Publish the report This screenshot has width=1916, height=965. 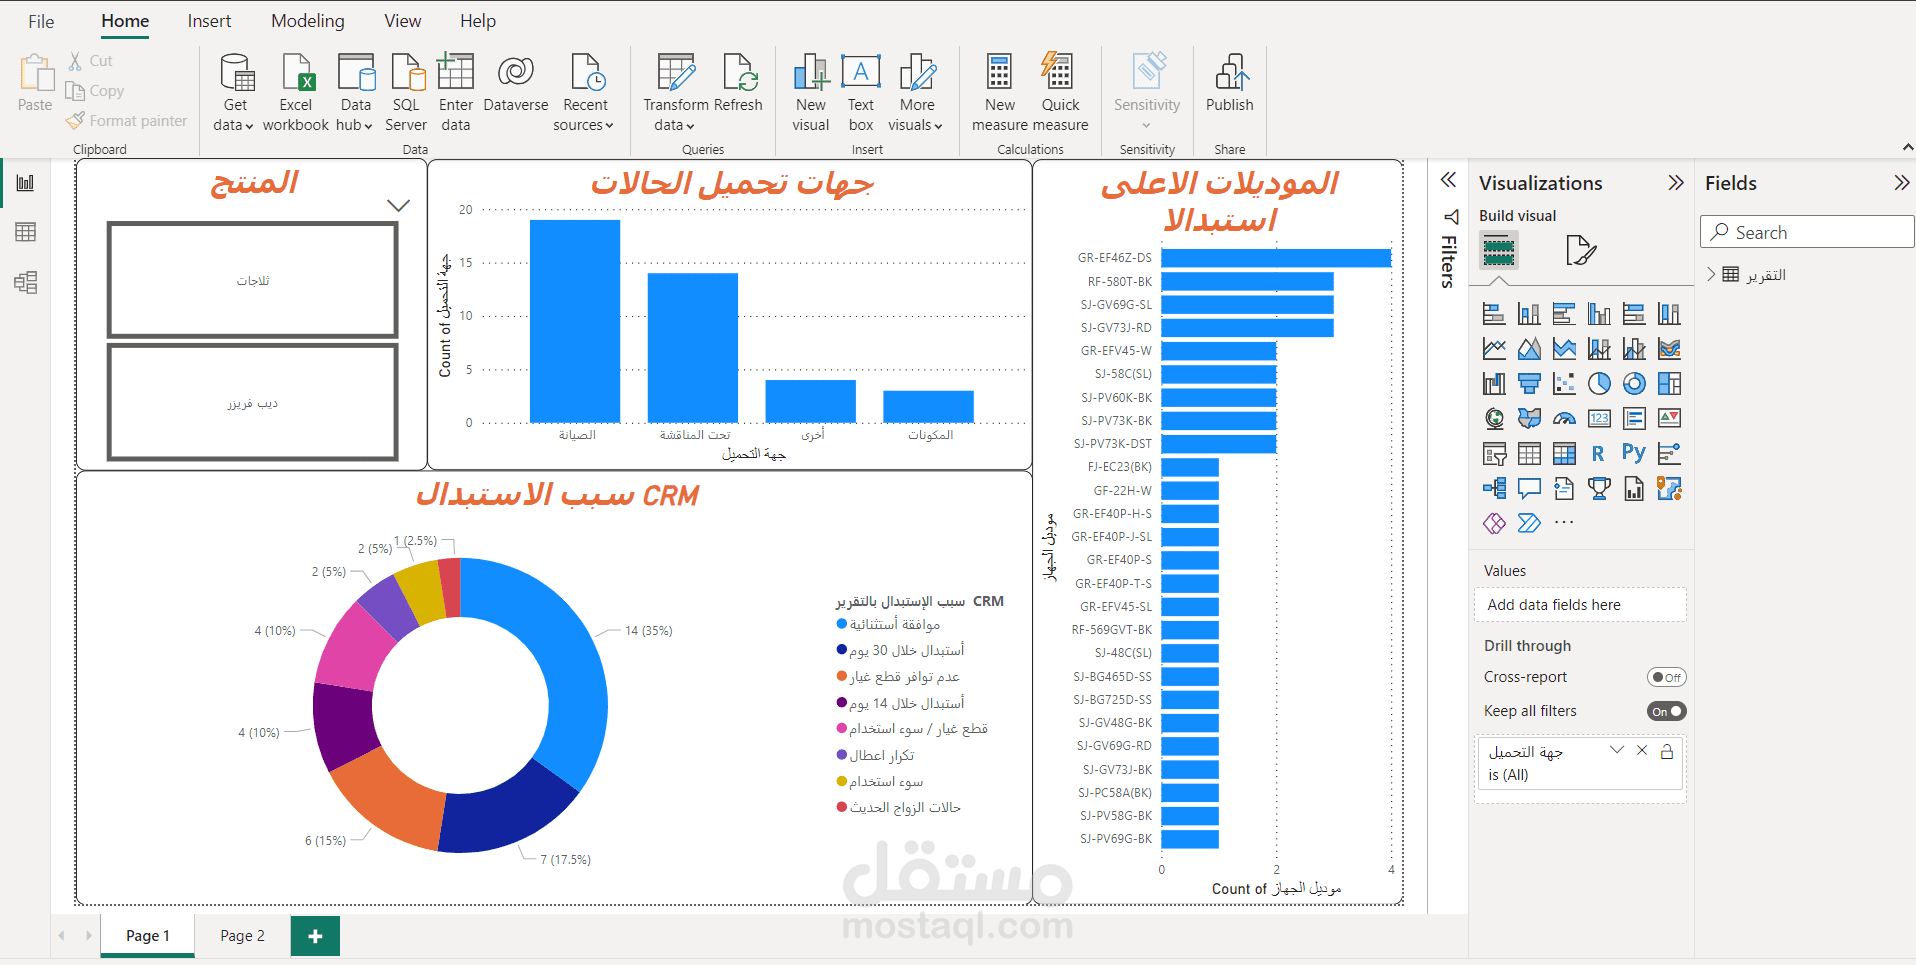click(x=1229, y=83)
